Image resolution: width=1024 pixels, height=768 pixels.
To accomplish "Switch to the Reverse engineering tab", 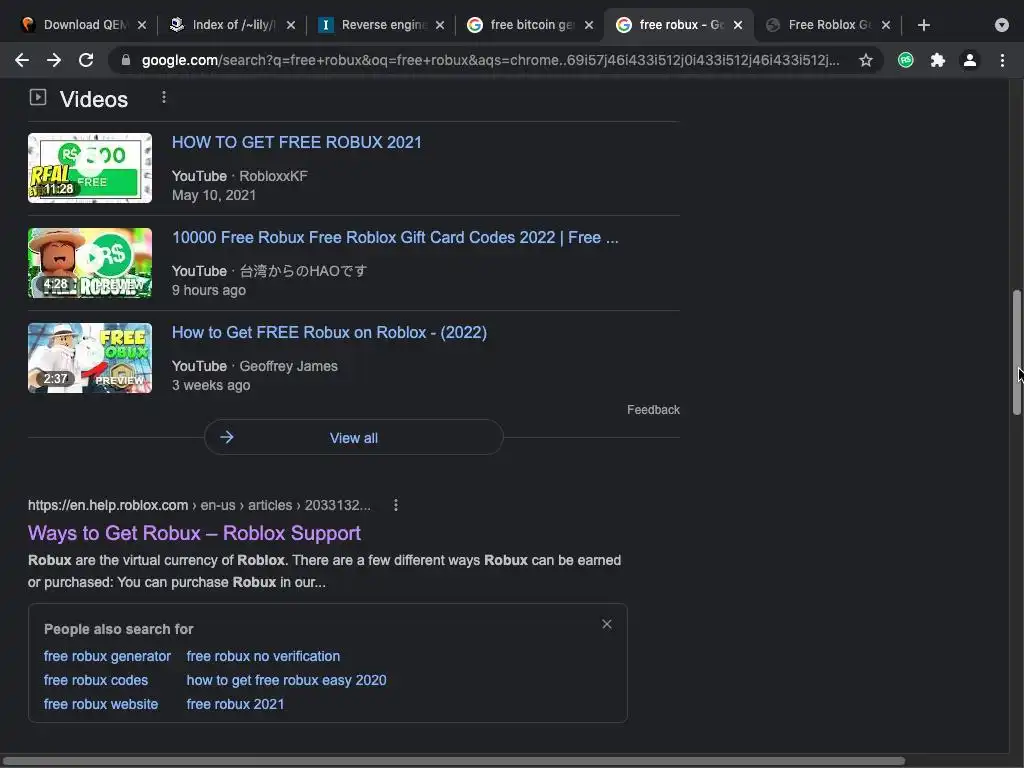I will [379, 25].
